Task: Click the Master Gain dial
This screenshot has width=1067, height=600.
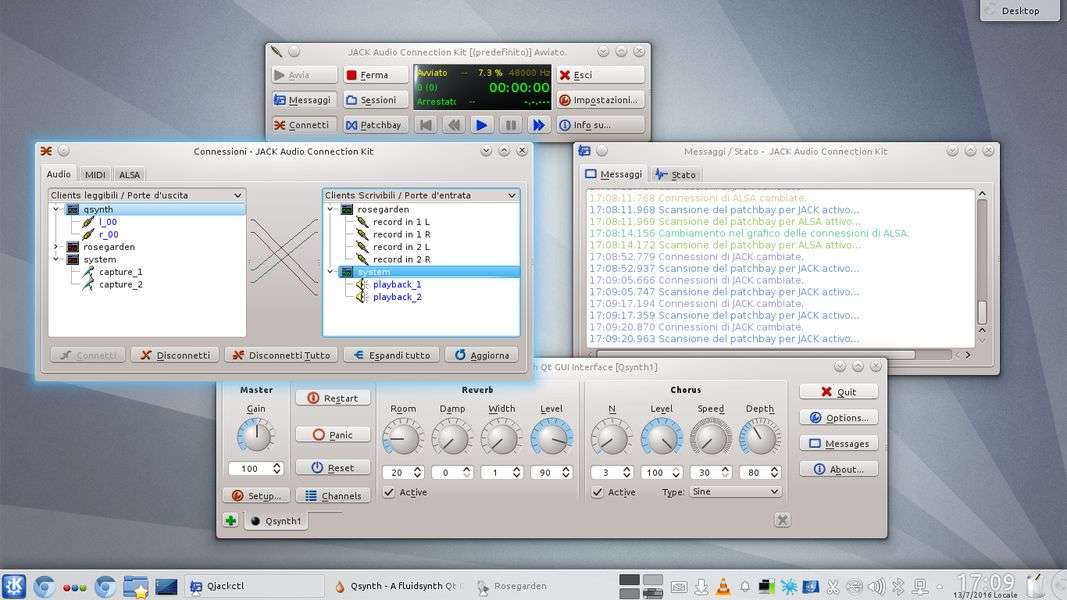Action: click(x=256, y=436)
